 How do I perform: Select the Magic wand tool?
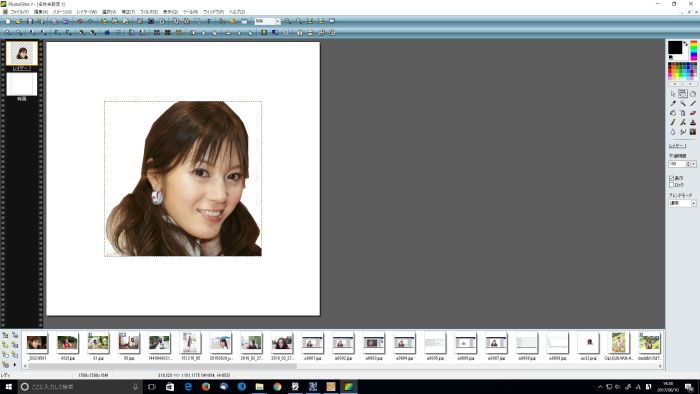point(683,104)
